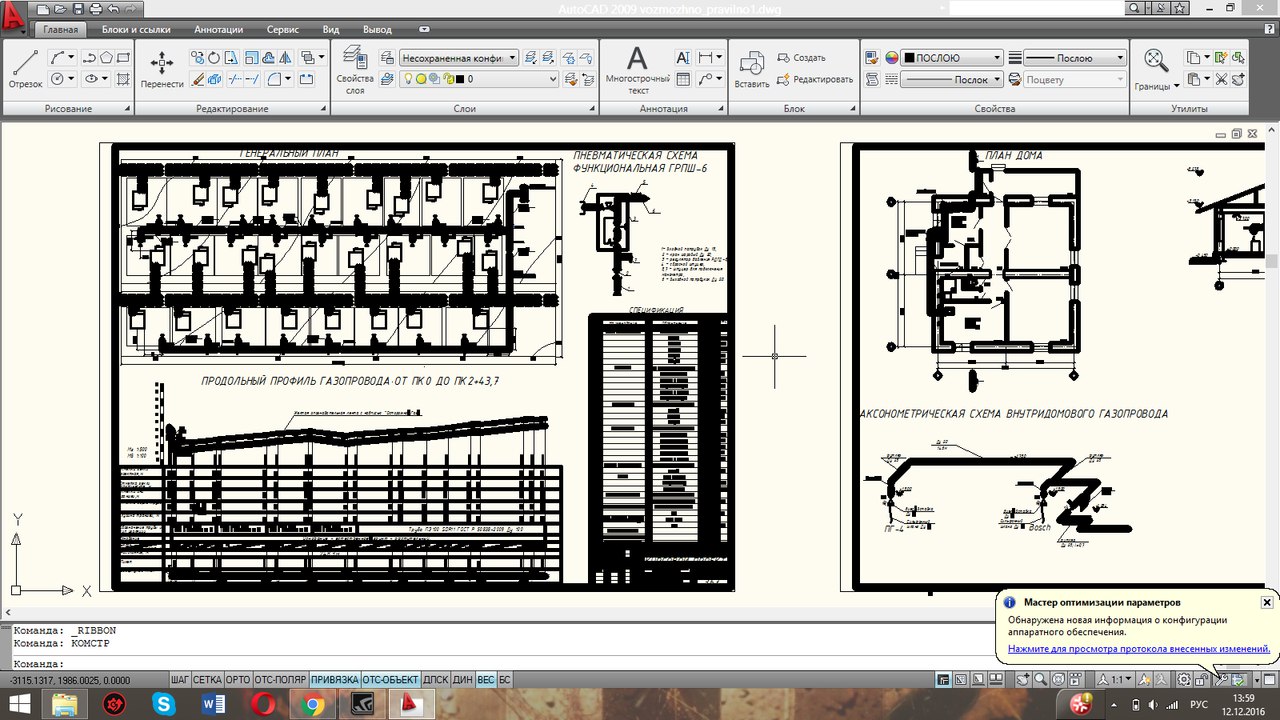This screenshot has width=1280, height=720.
Task: Open the Свойства слоя layer properties
Action: [x=354, y=68]
